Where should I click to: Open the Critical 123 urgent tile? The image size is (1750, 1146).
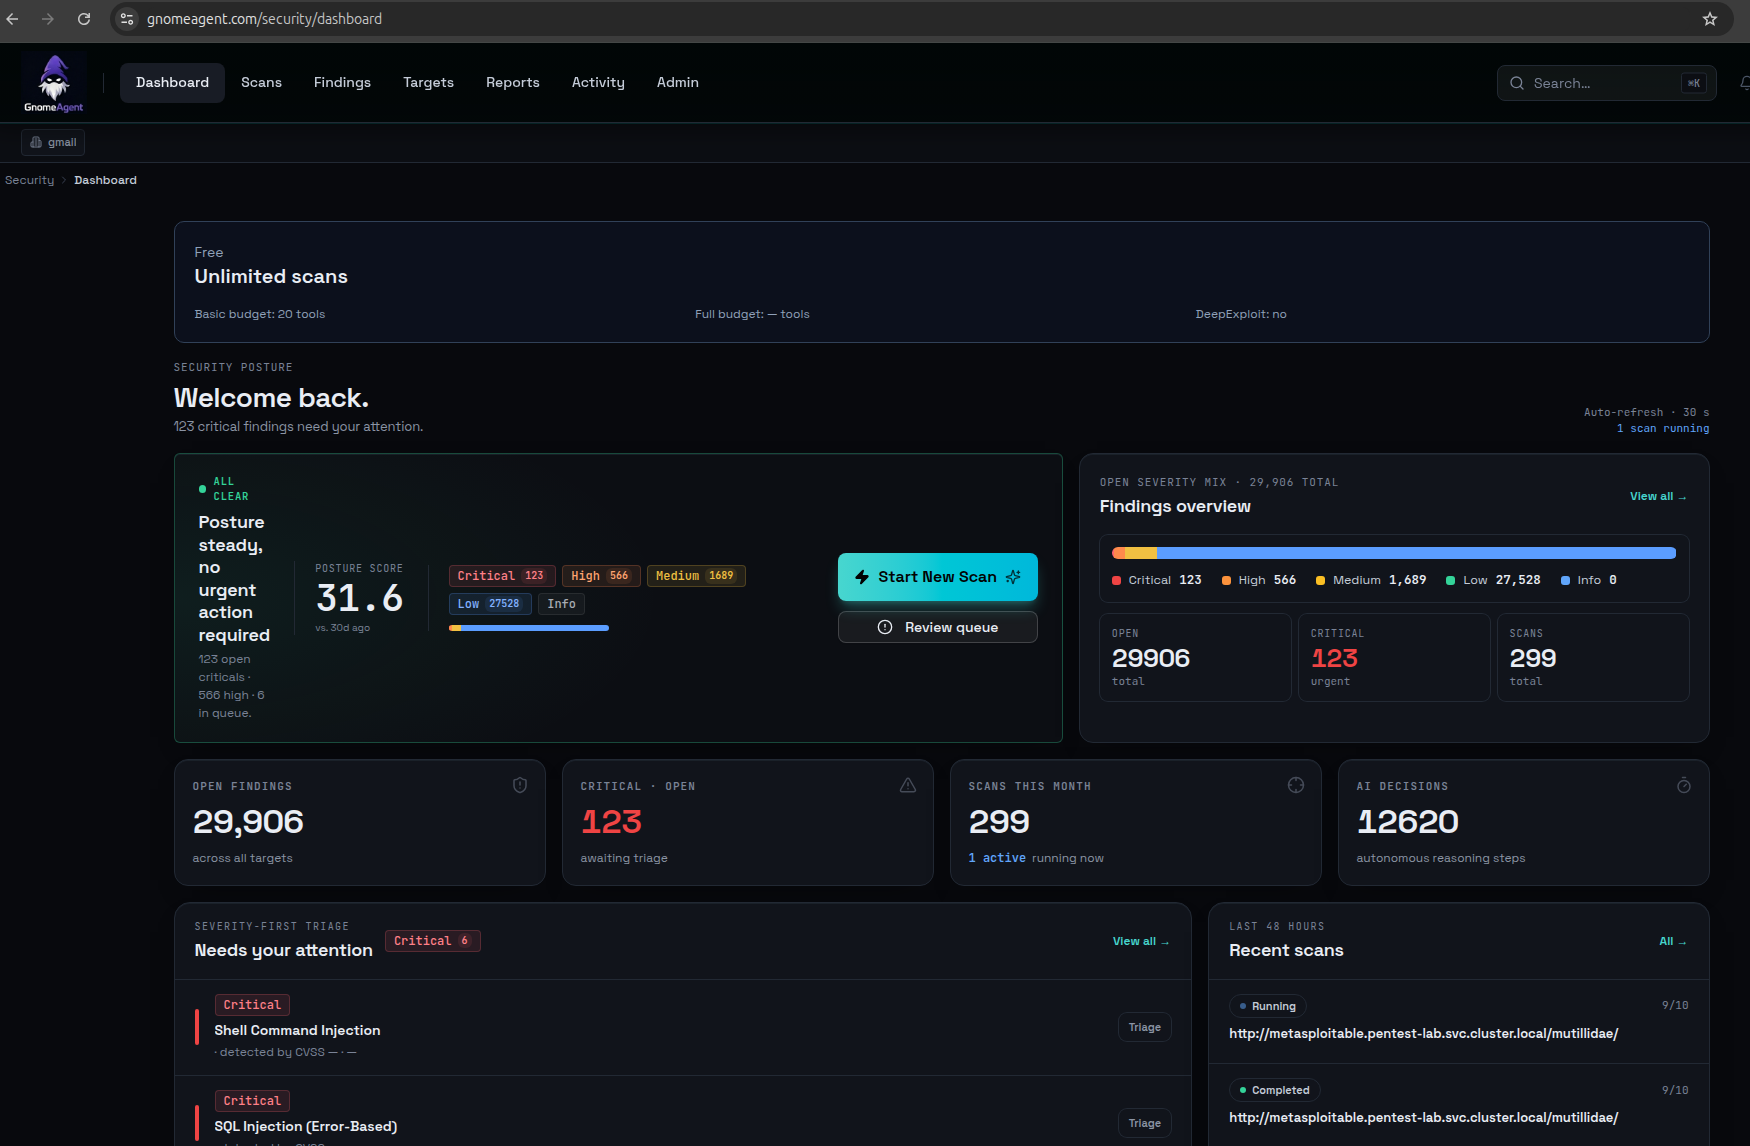pyautogui.click(x=1394, y=657)
